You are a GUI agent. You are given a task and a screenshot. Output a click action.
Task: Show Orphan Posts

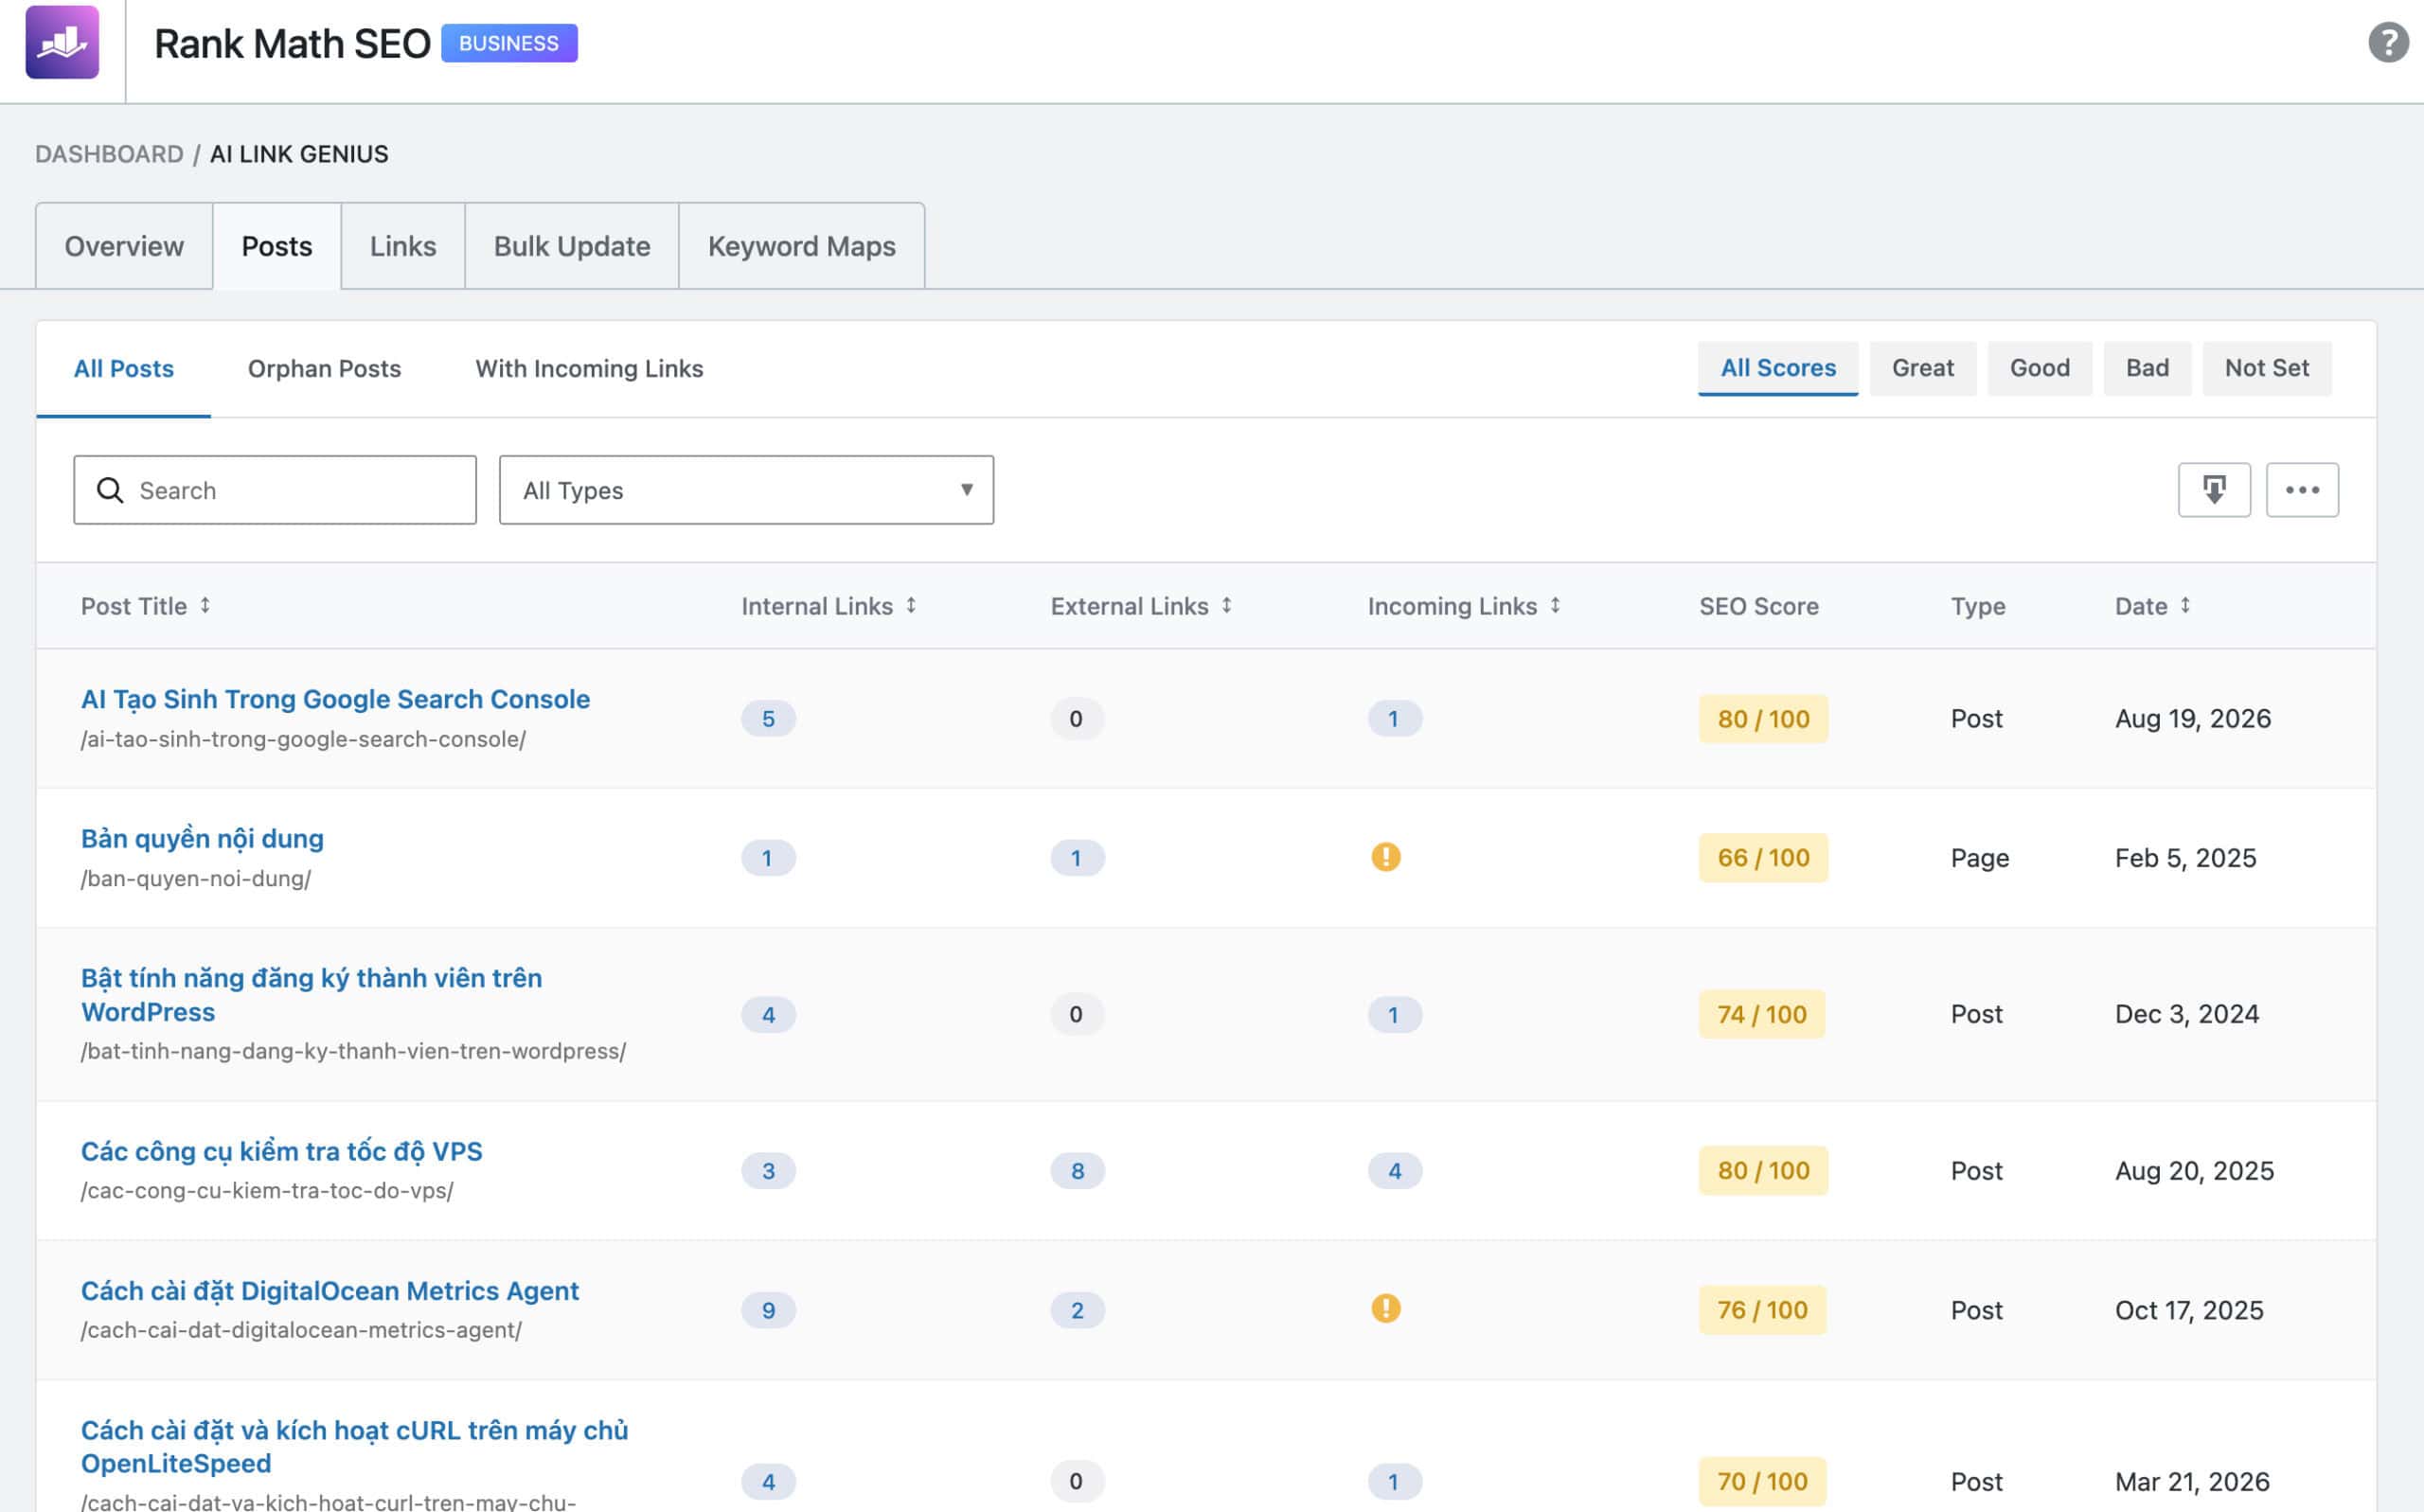click(x=324, y=369)
